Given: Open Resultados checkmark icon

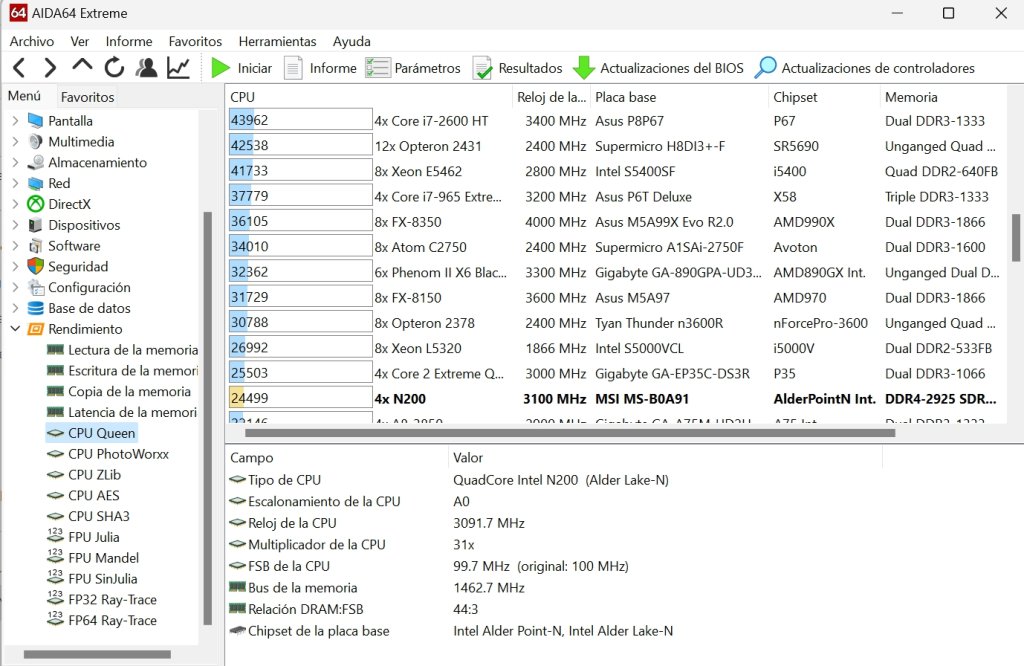Looking at the screenshot, I should (482, 68).
